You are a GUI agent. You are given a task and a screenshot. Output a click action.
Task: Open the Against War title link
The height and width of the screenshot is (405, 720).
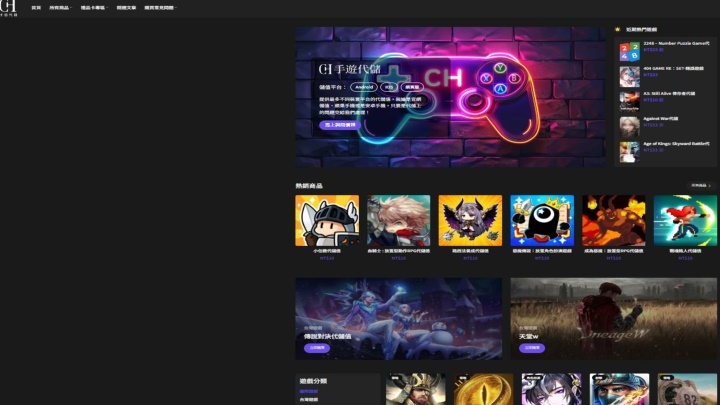click(660, 118)
